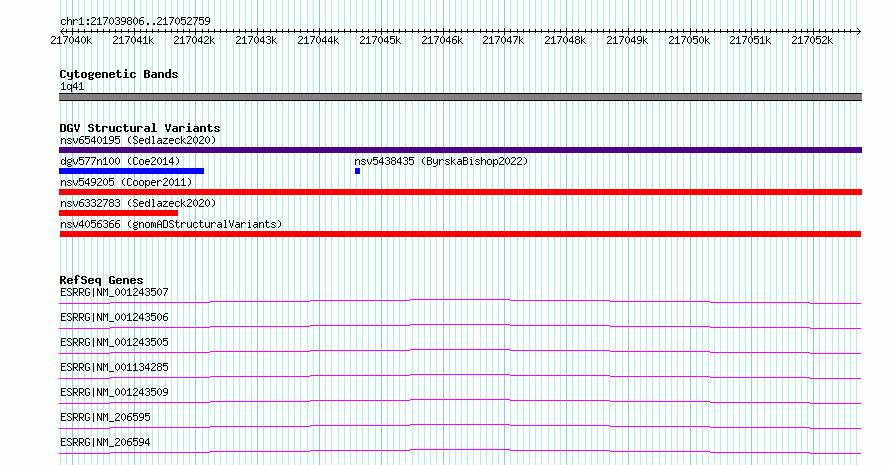Click the ruler's left arrowhead

[x=62, y=31]
